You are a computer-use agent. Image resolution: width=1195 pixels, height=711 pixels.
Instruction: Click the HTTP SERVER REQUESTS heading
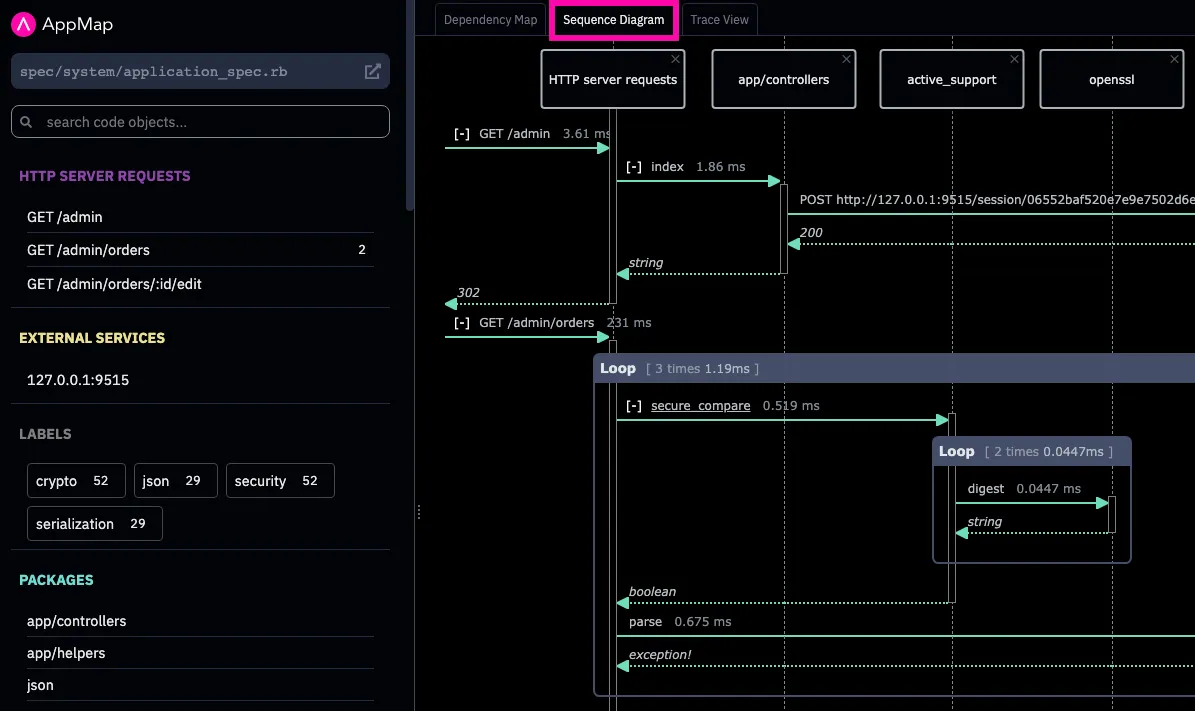[x=104, y=176]
